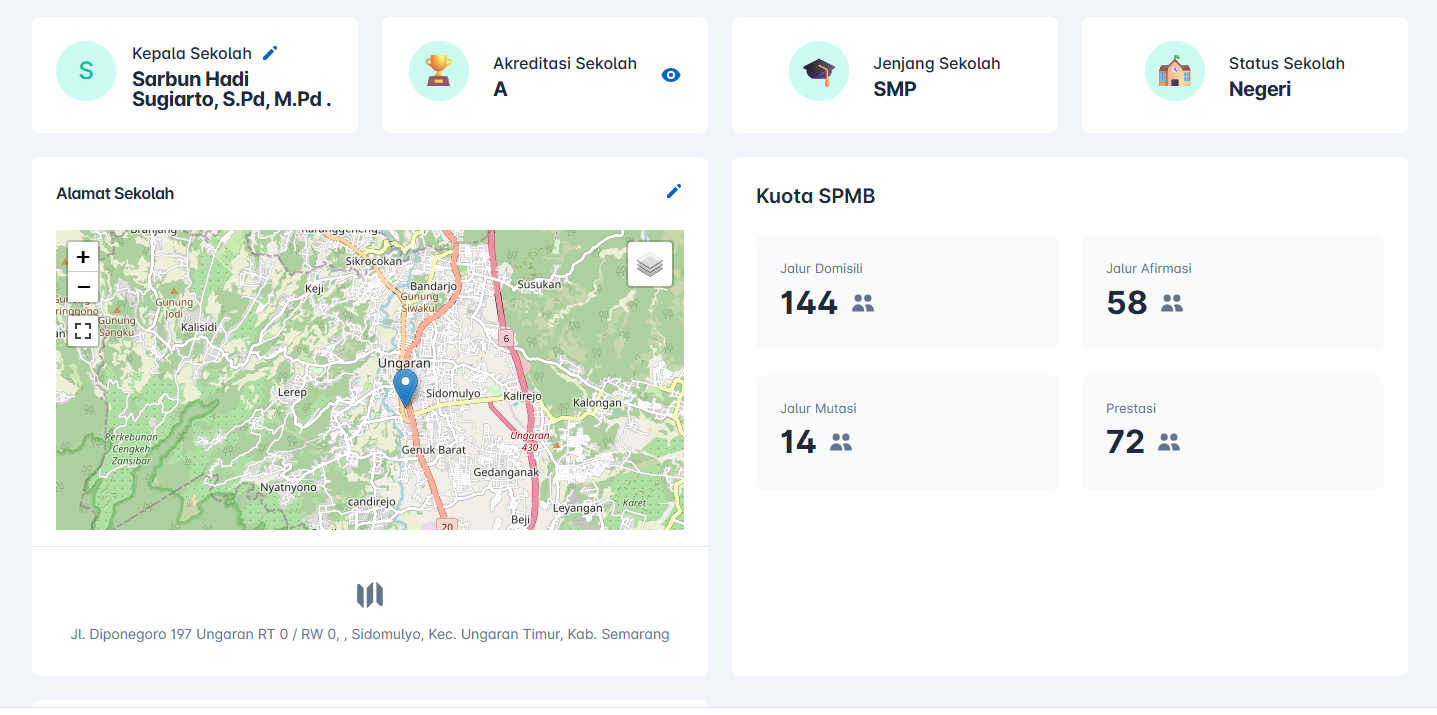This screenshot has width=1437, height=715.
Task: Click the graduation cap Jenjang Sekolah icon
Action: 819,71
